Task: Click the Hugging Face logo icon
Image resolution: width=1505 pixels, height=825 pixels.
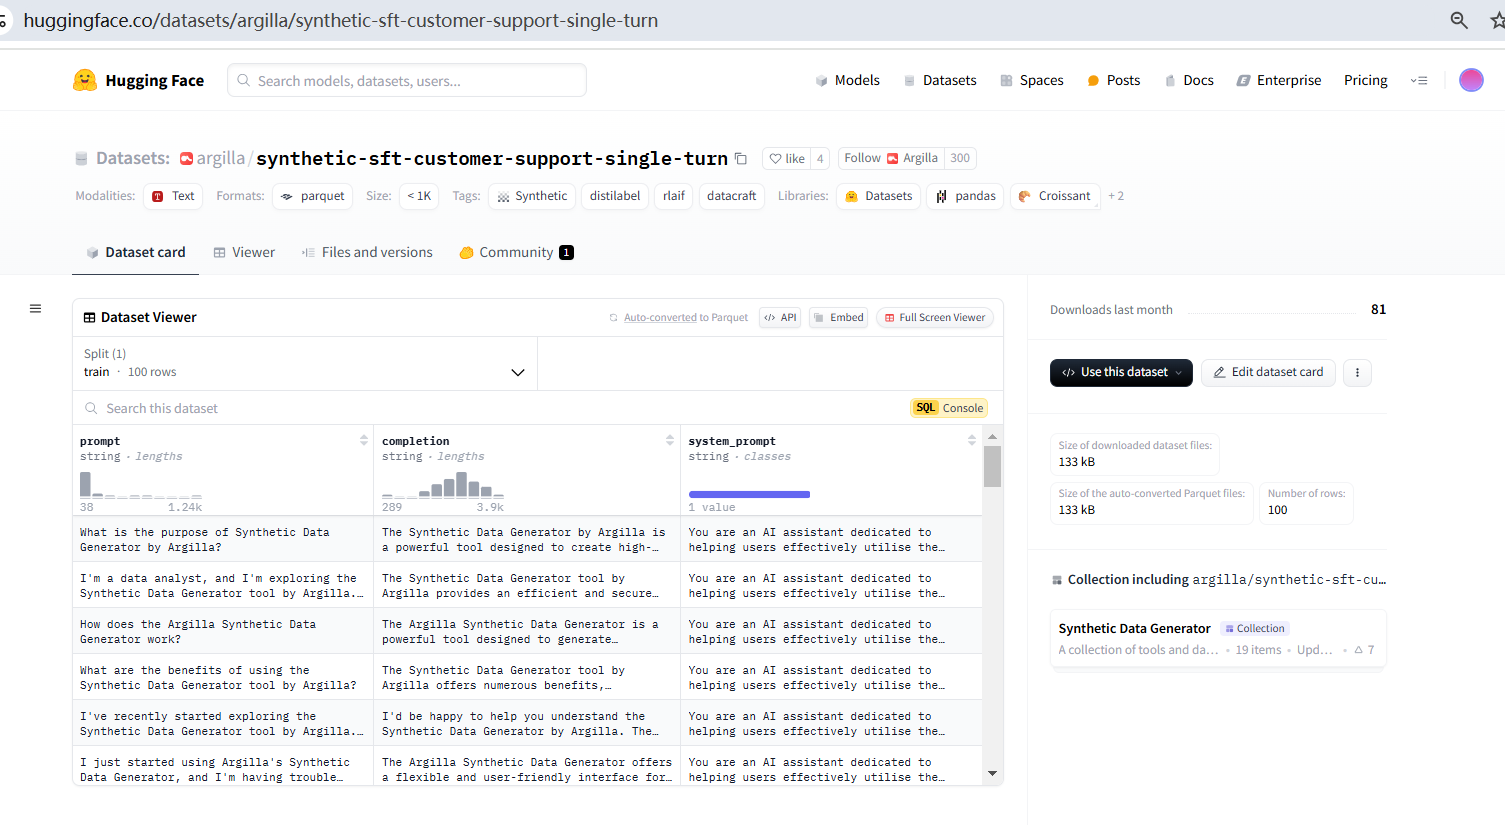Action: (85, 80)
